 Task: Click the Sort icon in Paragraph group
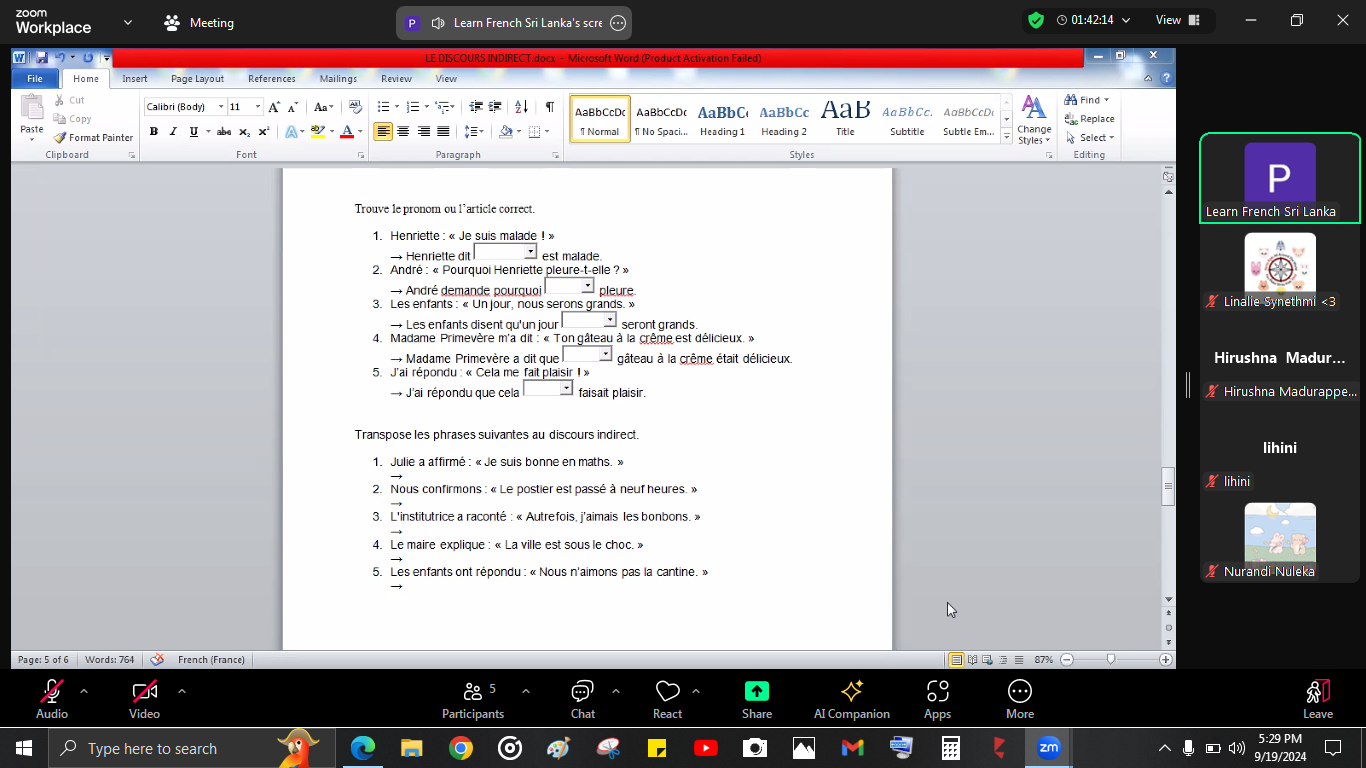pos(521,107)
